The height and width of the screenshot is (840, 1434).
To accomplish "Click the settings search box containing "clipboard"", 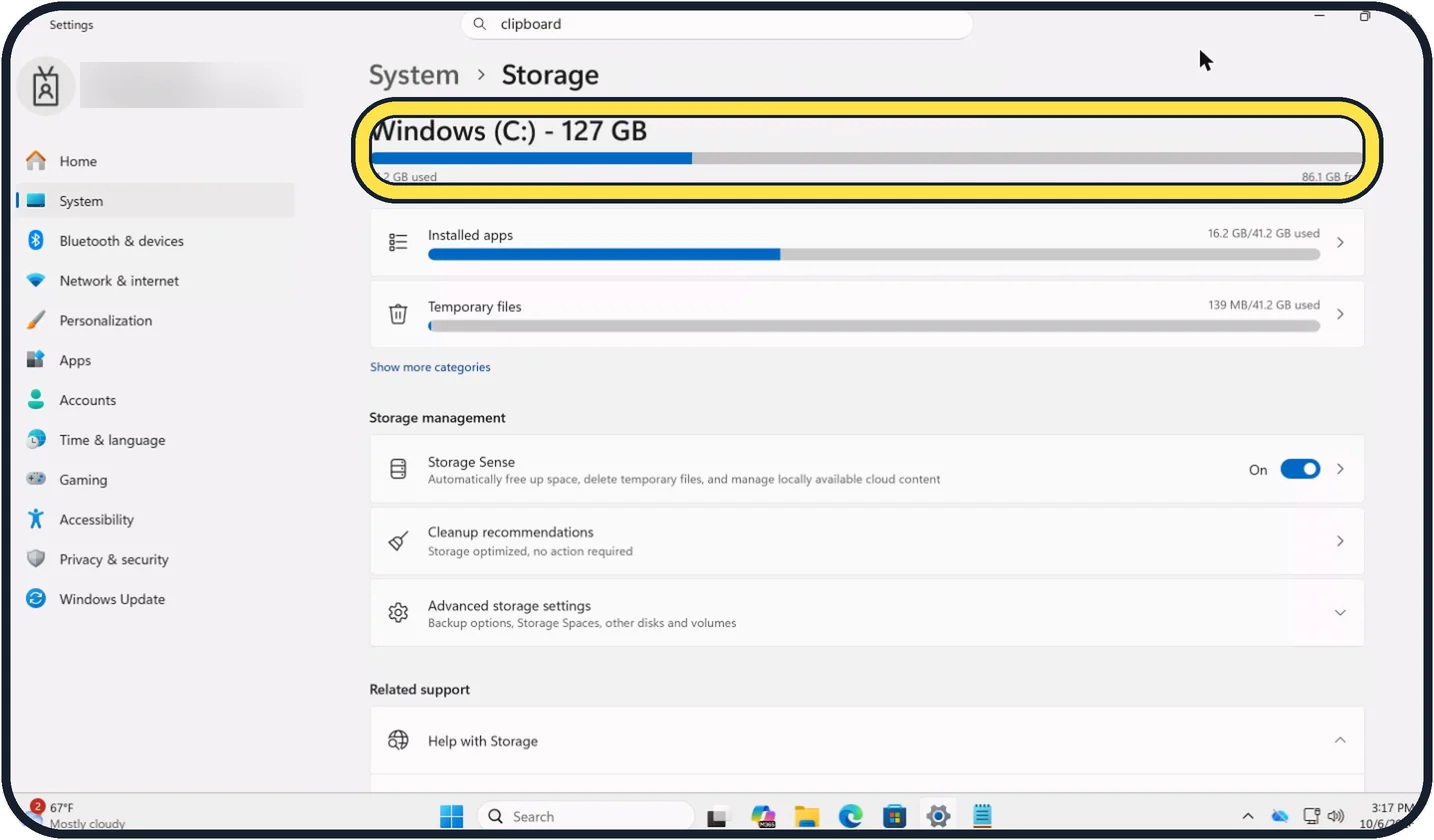I will pyautogui.click(x=717, y=24).
